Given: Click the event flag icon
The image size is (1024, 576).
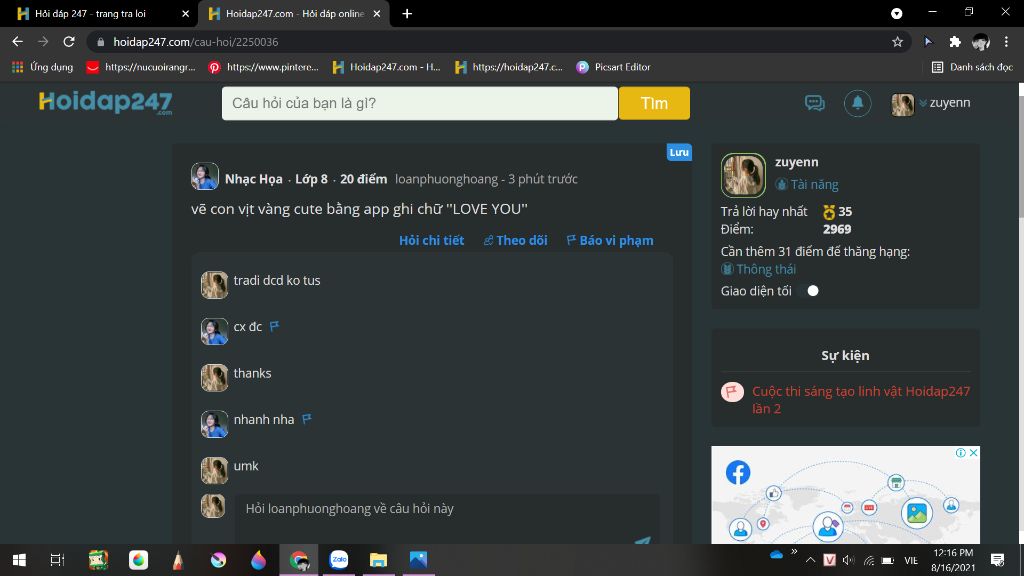Looking at the screenshot, I should point(732,392).
